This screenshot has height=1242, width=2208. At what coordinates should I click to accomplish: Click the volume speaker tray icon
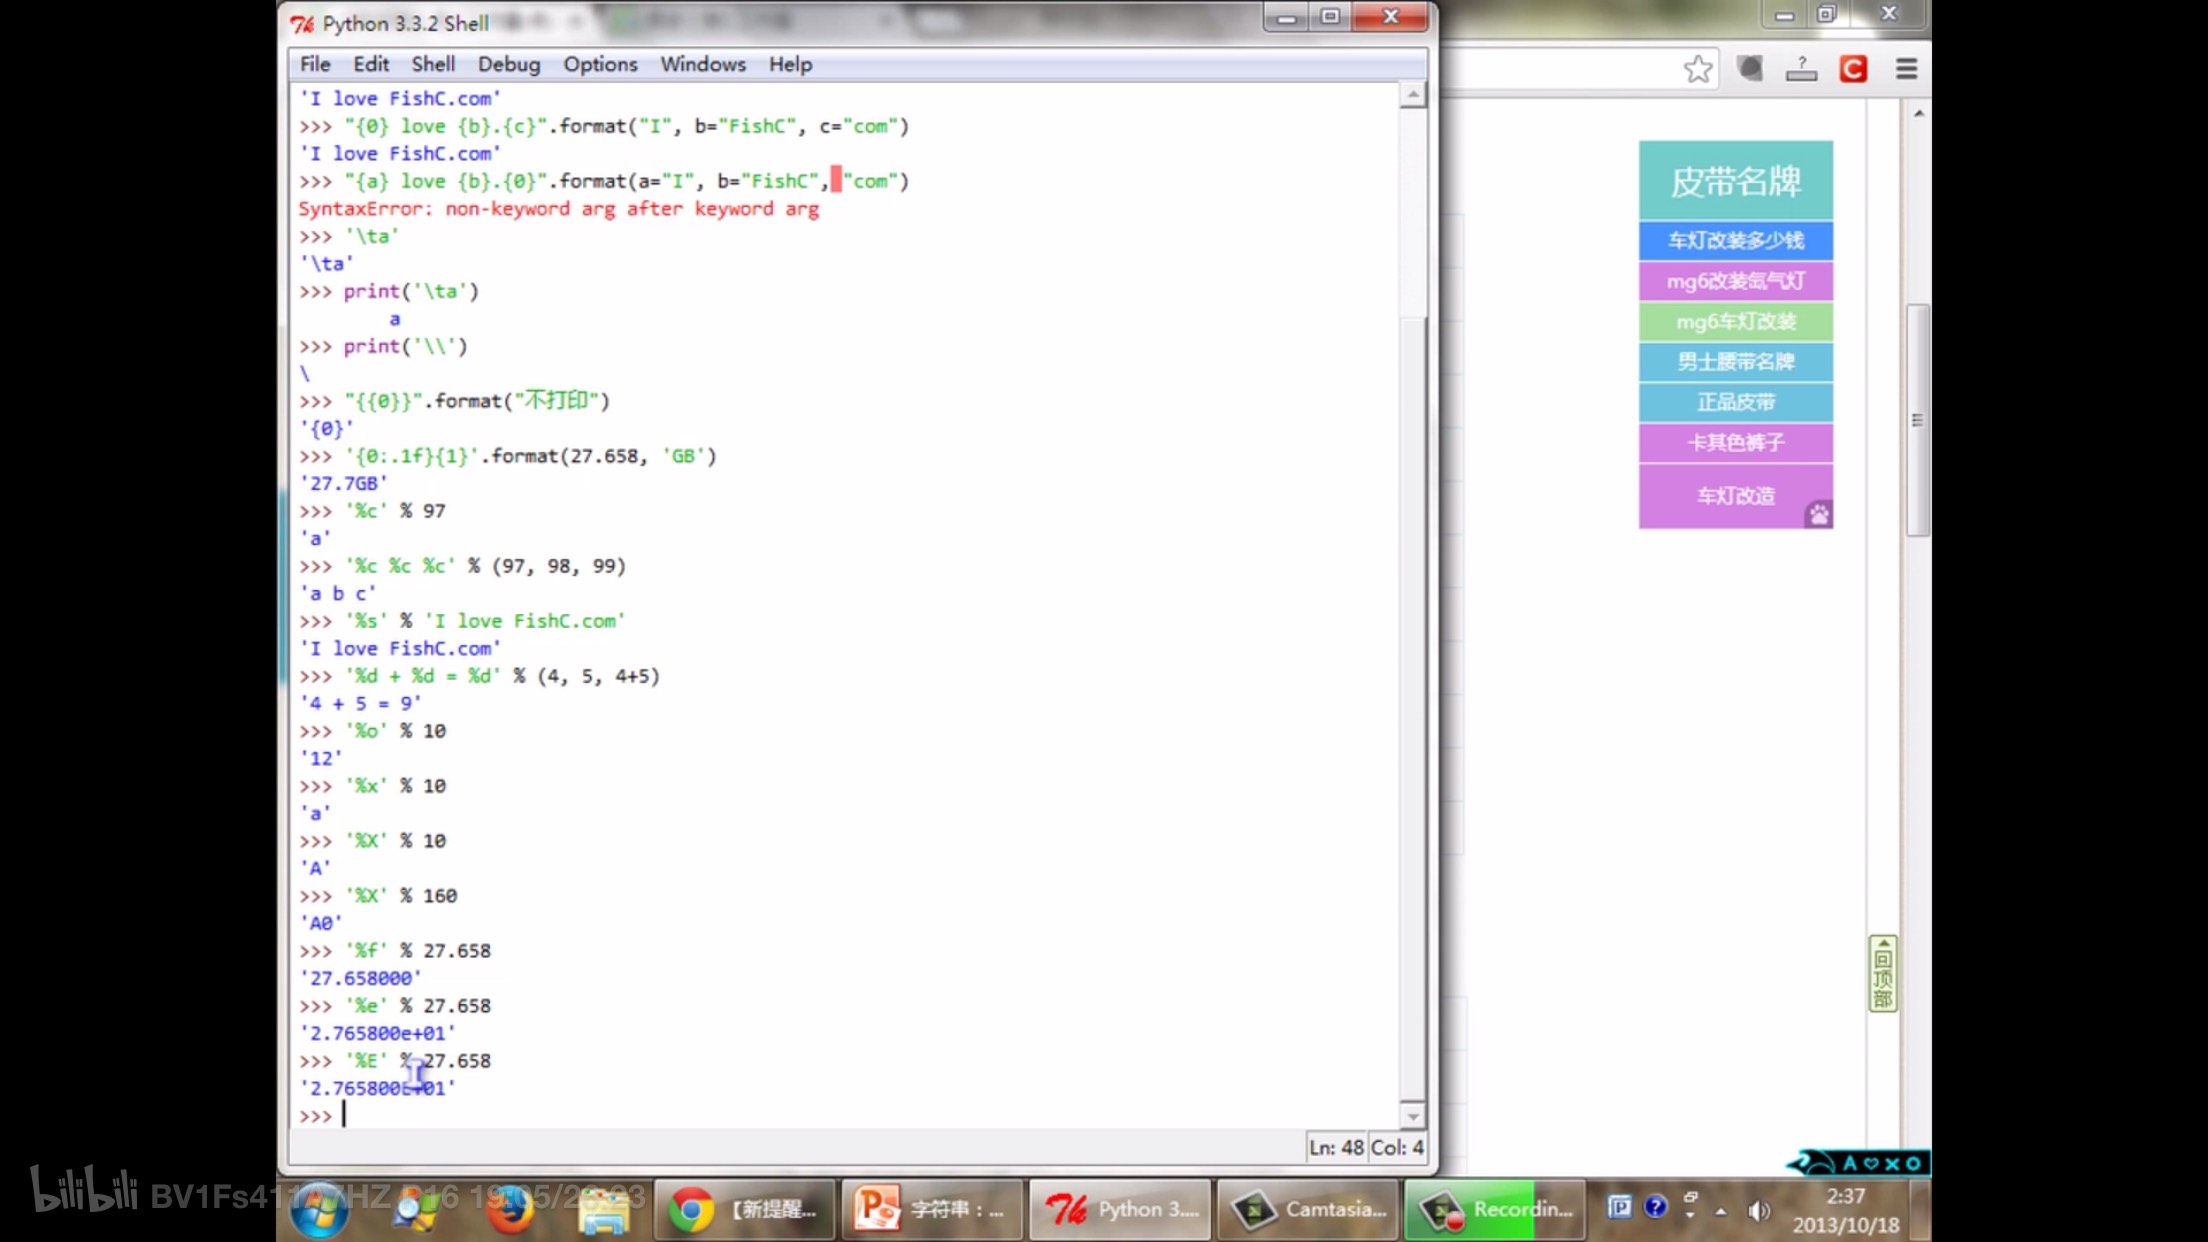click(1757, 1211)
